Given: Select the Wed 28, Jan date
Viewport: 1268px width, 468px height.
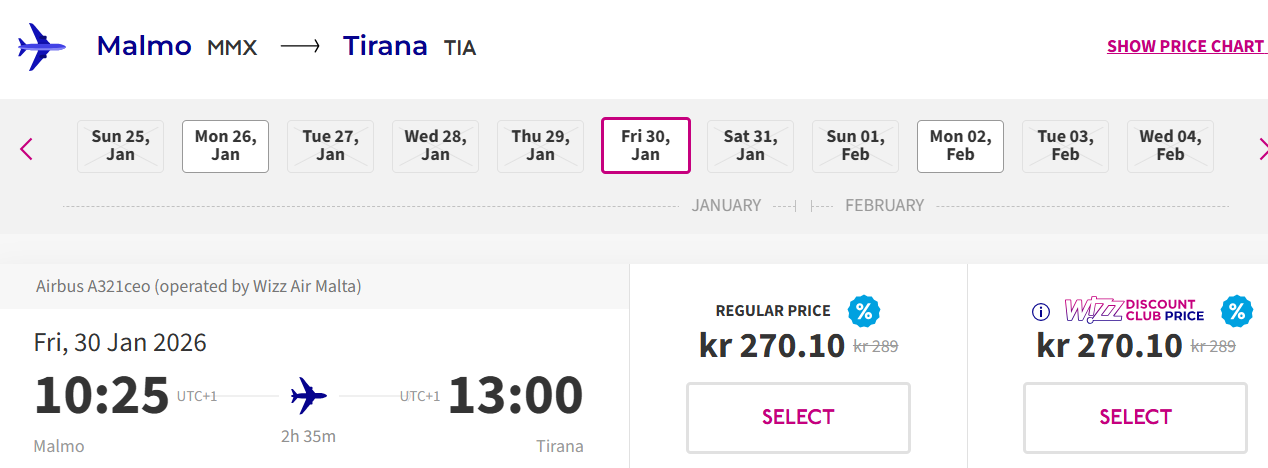Looking at the screenshot, I should click(435, 146).
